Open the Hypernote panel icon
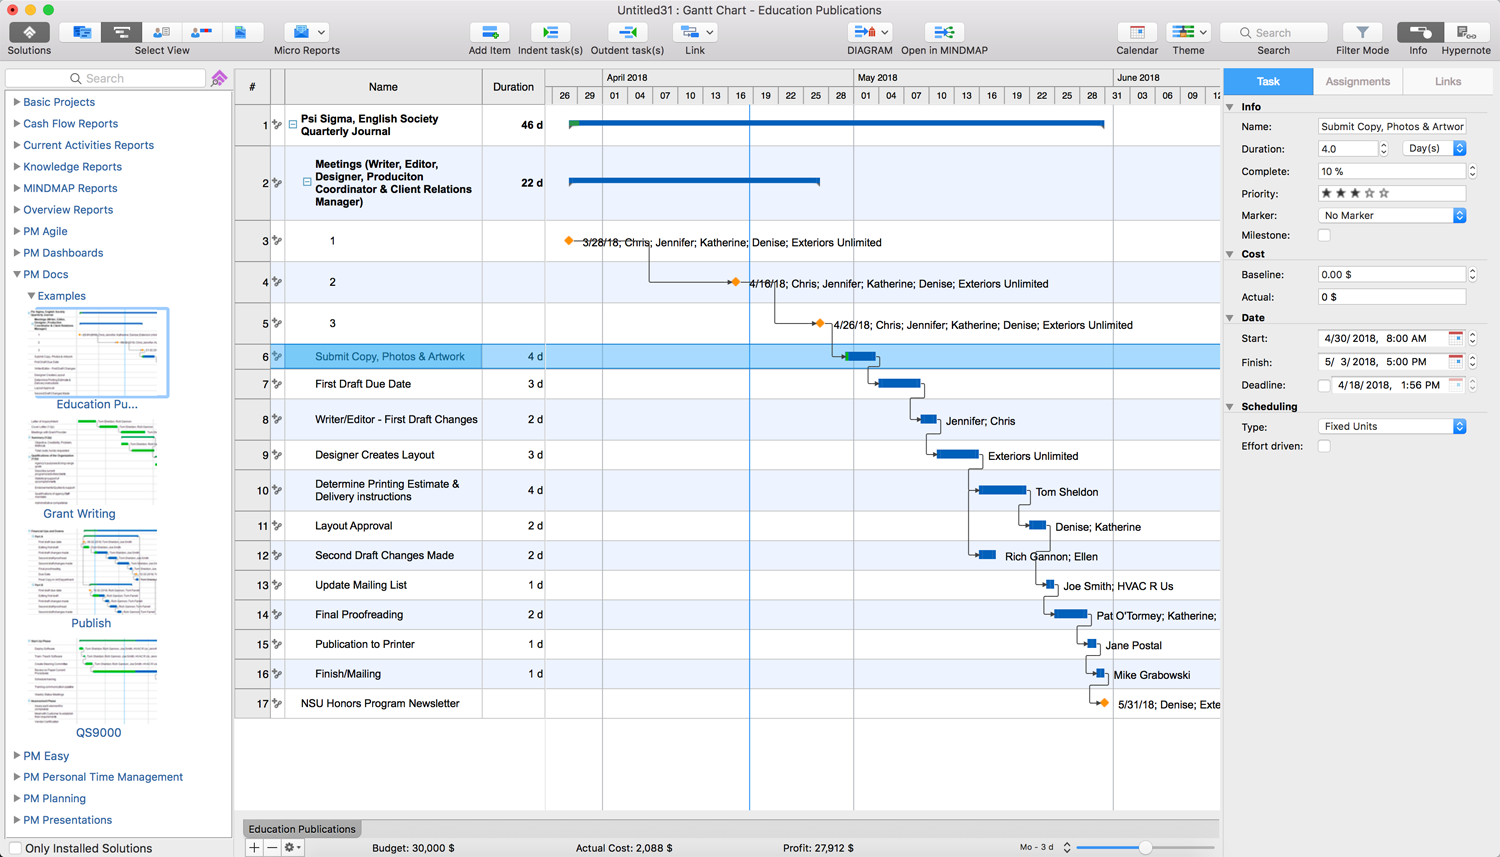The image size is (1500, 857). [1465, 33]
